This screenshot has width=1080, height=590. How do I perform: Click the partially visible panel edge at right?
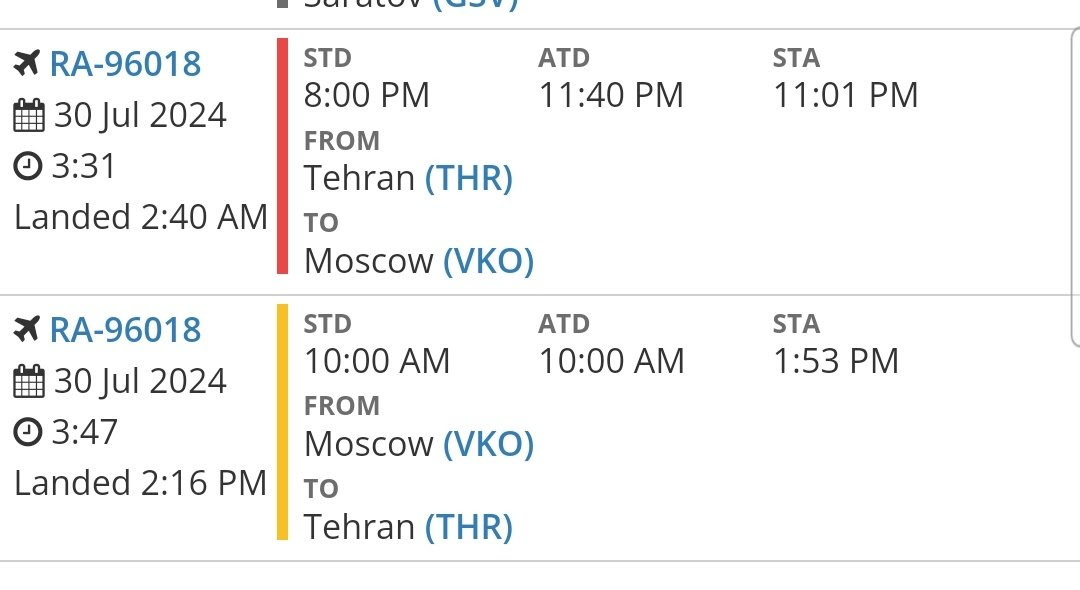(1075, 186)
